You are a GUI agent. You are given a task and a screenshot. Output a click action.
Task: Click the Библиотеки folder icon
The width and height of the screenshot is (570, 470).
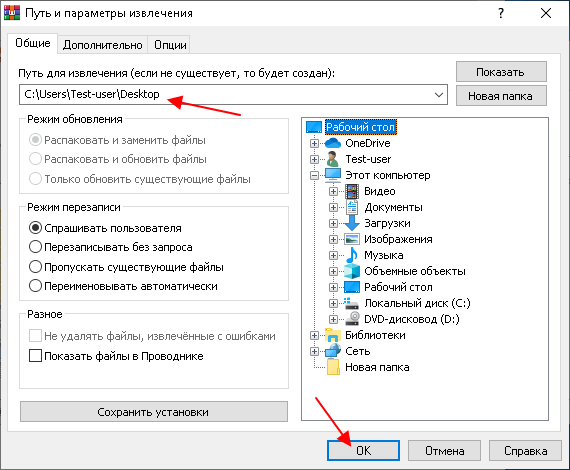point(333,335)
